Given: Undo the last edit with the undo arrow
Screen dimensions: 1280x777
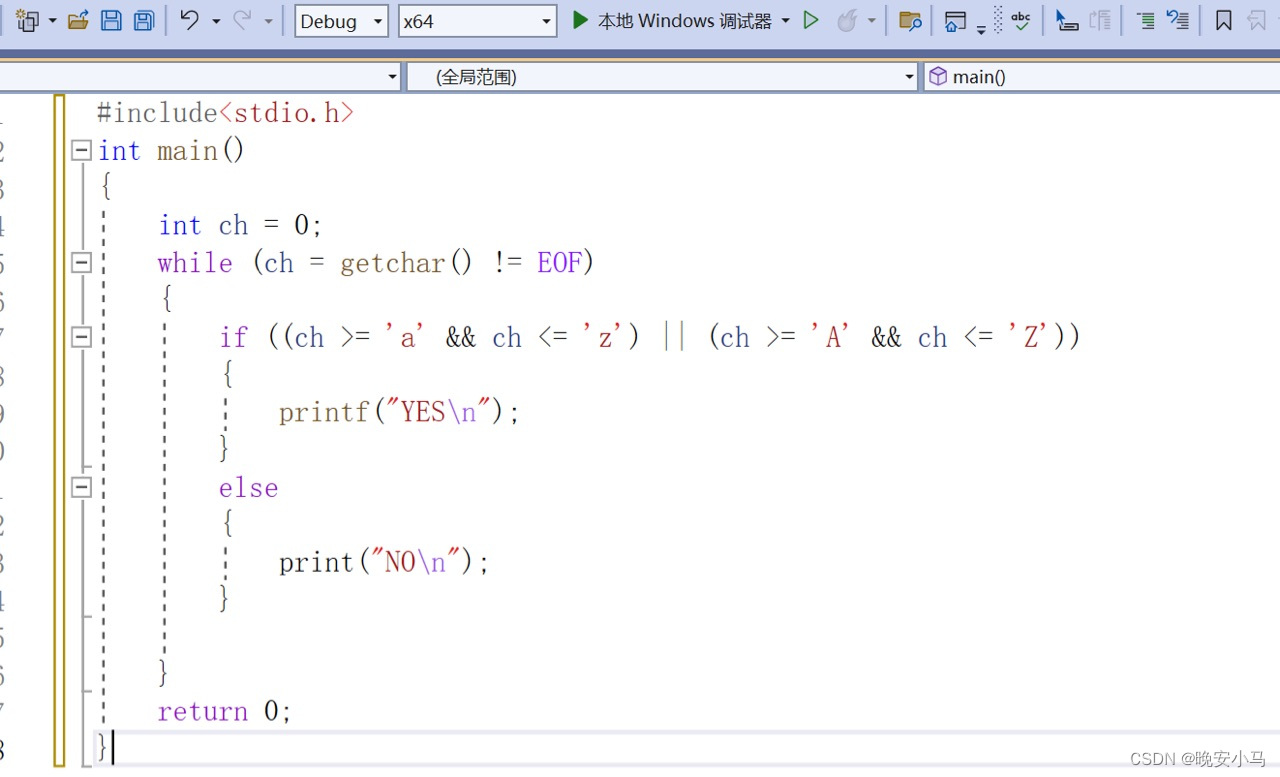Looking at the screenshot, I should (189, 20).
